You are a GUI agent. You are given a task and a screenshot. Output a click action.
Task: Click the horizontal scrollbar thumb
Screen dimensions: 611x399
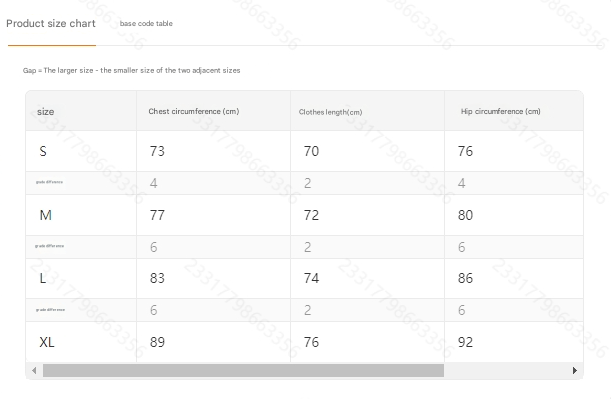pos(243,371)
